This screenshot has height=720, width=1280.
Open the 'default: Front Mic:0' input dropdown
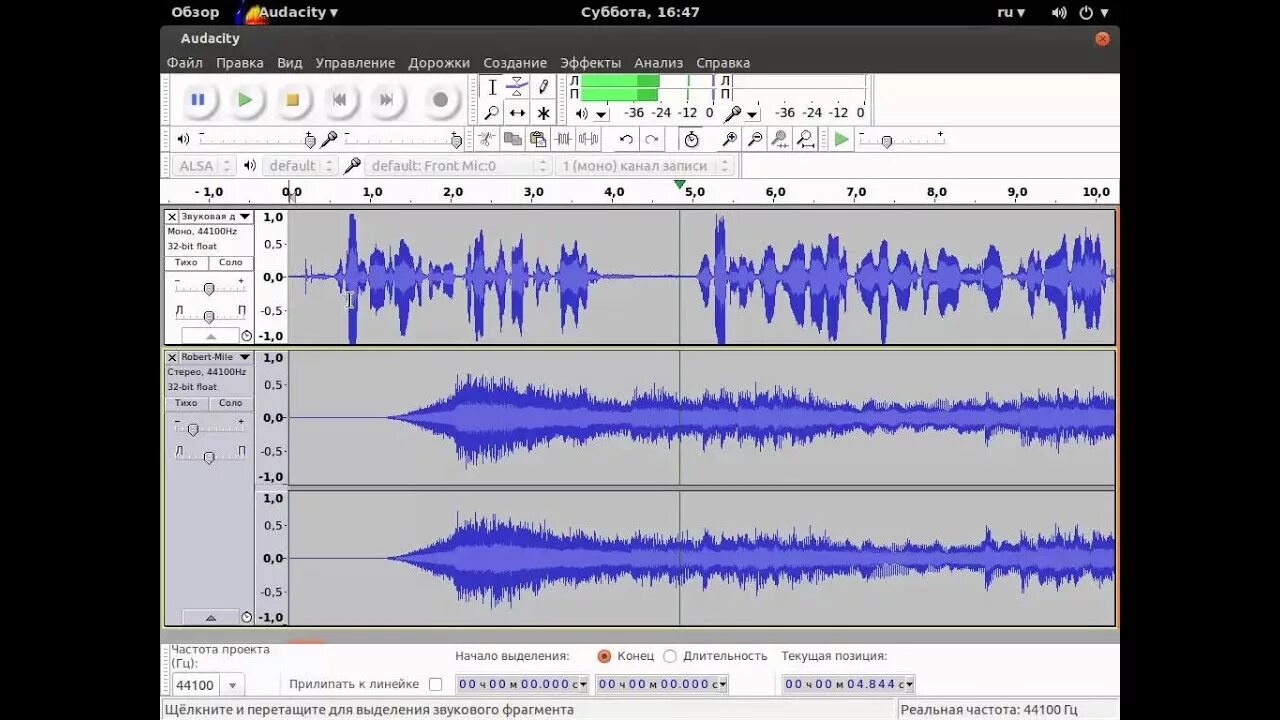point(459,166)
